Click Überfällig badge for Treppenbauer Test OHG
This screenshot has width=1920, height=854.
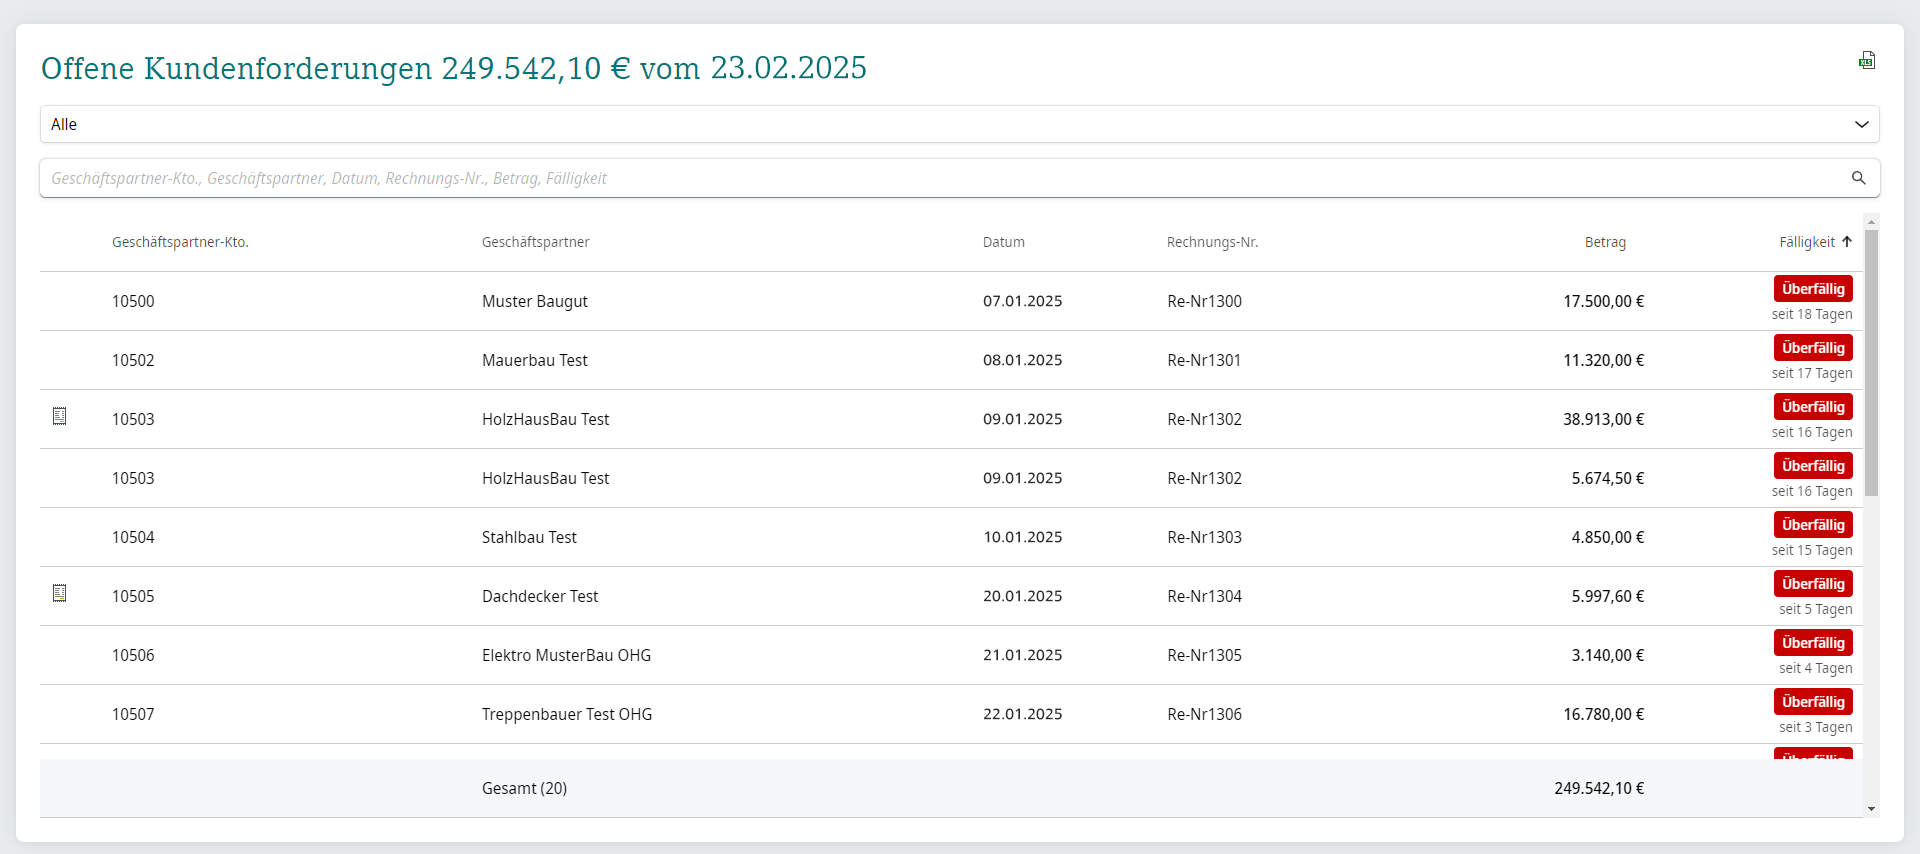click(1813, 702)
